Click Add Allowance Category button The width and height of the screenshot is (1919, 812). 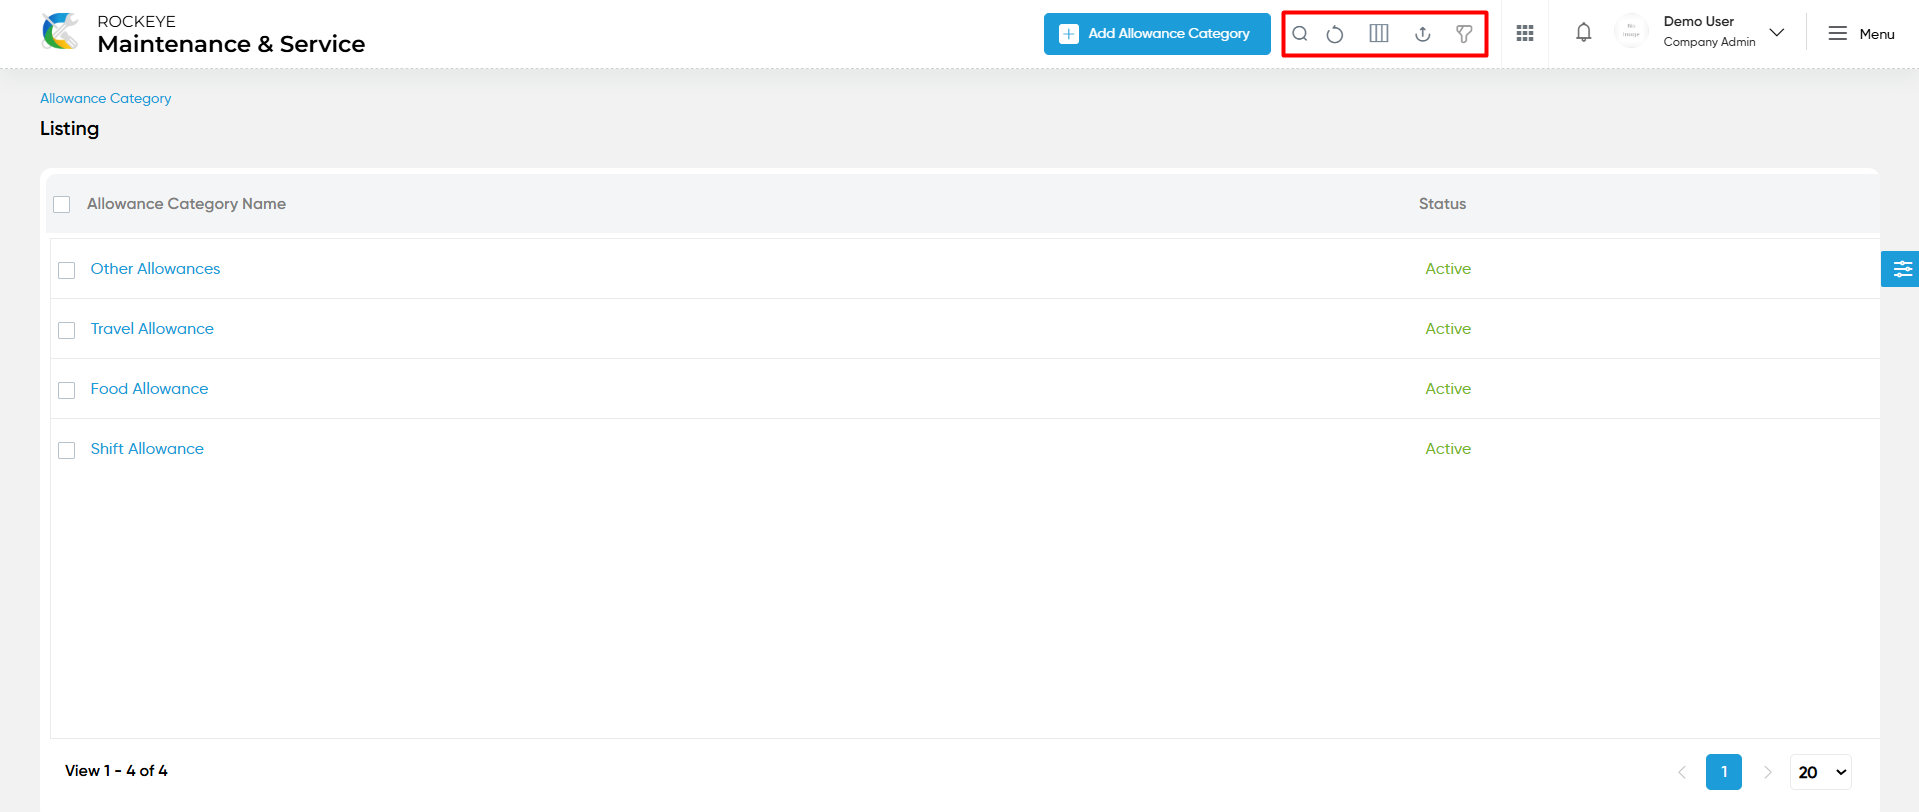pos(1157,34)
